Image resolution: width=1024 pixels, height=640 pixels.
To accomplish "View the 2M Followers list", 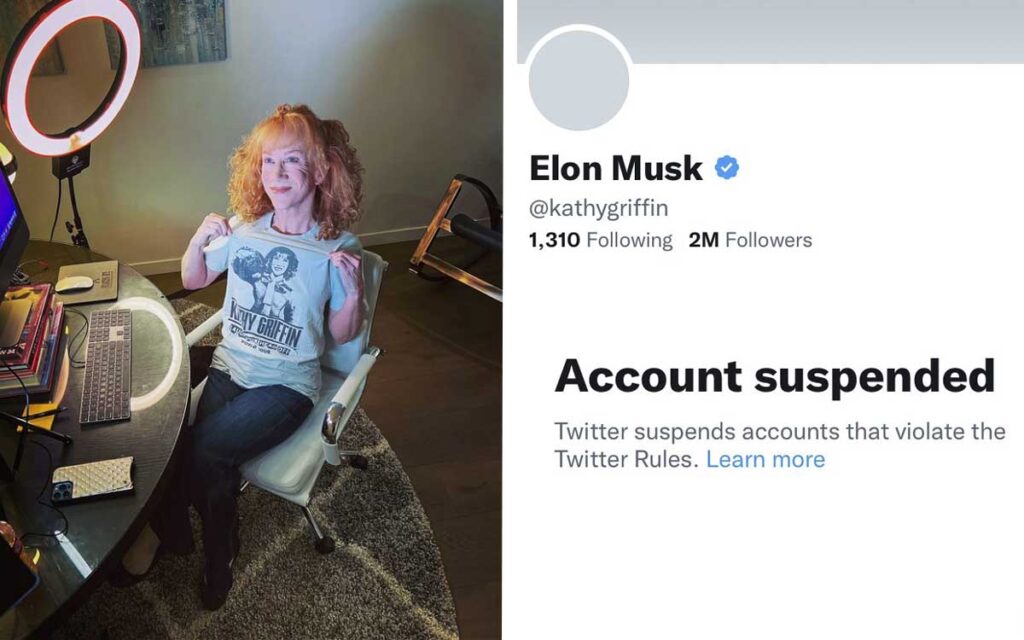I will point(749,239).
